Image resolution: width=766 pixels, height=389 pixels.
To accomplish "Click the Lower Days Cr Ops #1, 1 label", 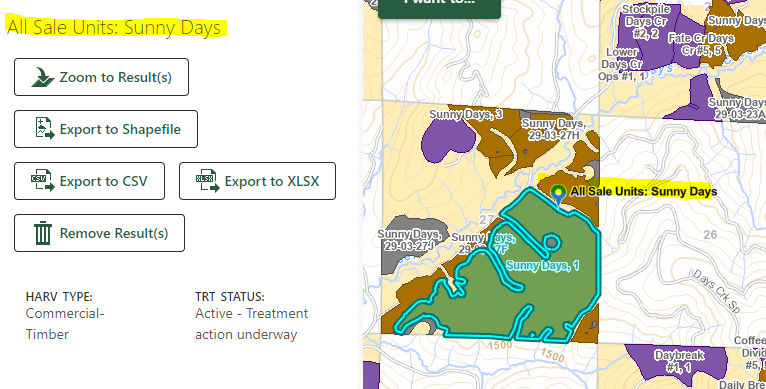I will [x=622, y=64].
